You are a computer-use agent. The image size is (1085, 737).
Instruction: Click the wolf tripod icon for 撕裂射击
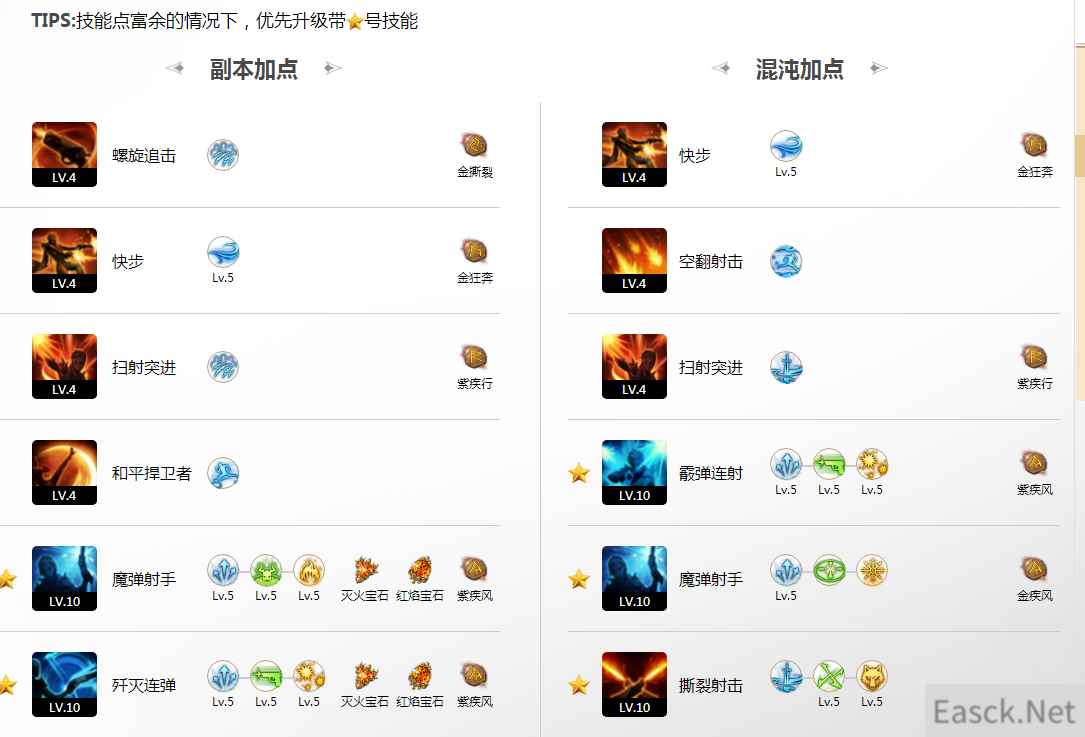[x=872, y=676]
